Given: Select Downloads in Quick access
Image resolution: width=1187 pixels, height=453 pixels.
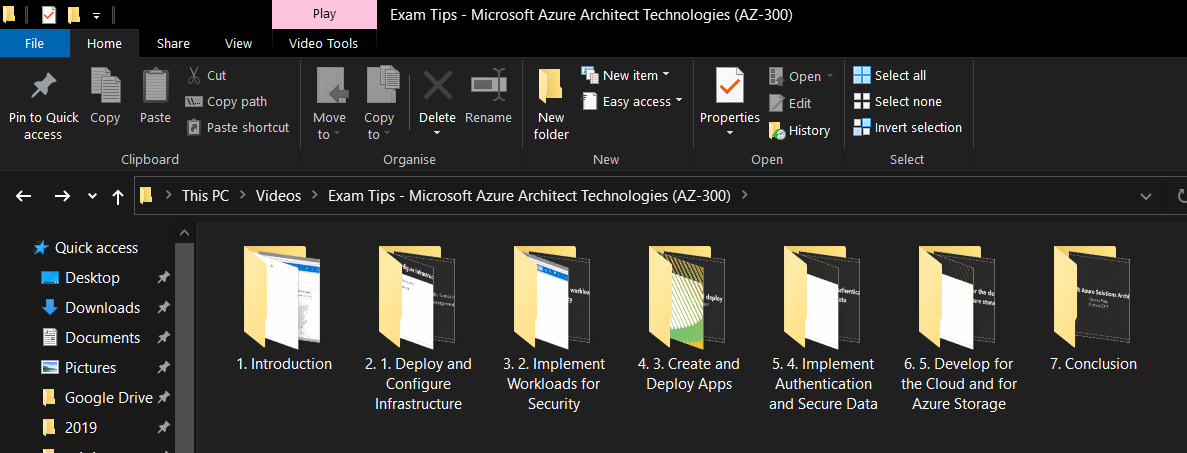Looking at the screenshot, I should coord(102,308).
